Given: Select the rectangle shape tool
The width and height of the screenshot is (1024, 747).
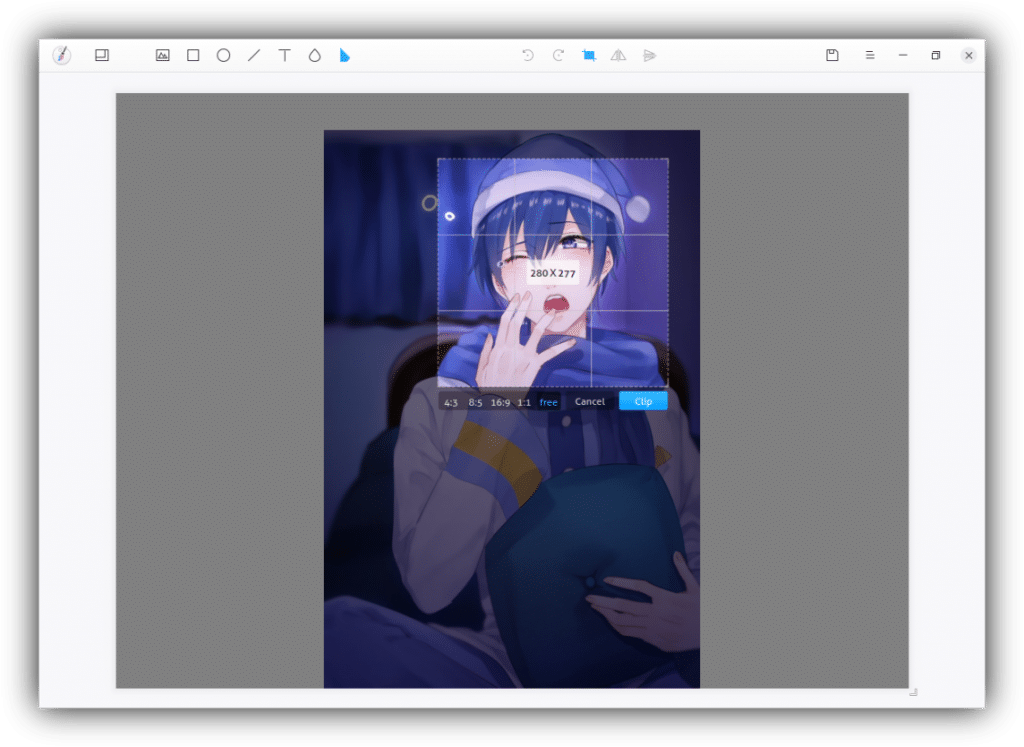Looking at the screenshot, I should [x=193, y=55].
